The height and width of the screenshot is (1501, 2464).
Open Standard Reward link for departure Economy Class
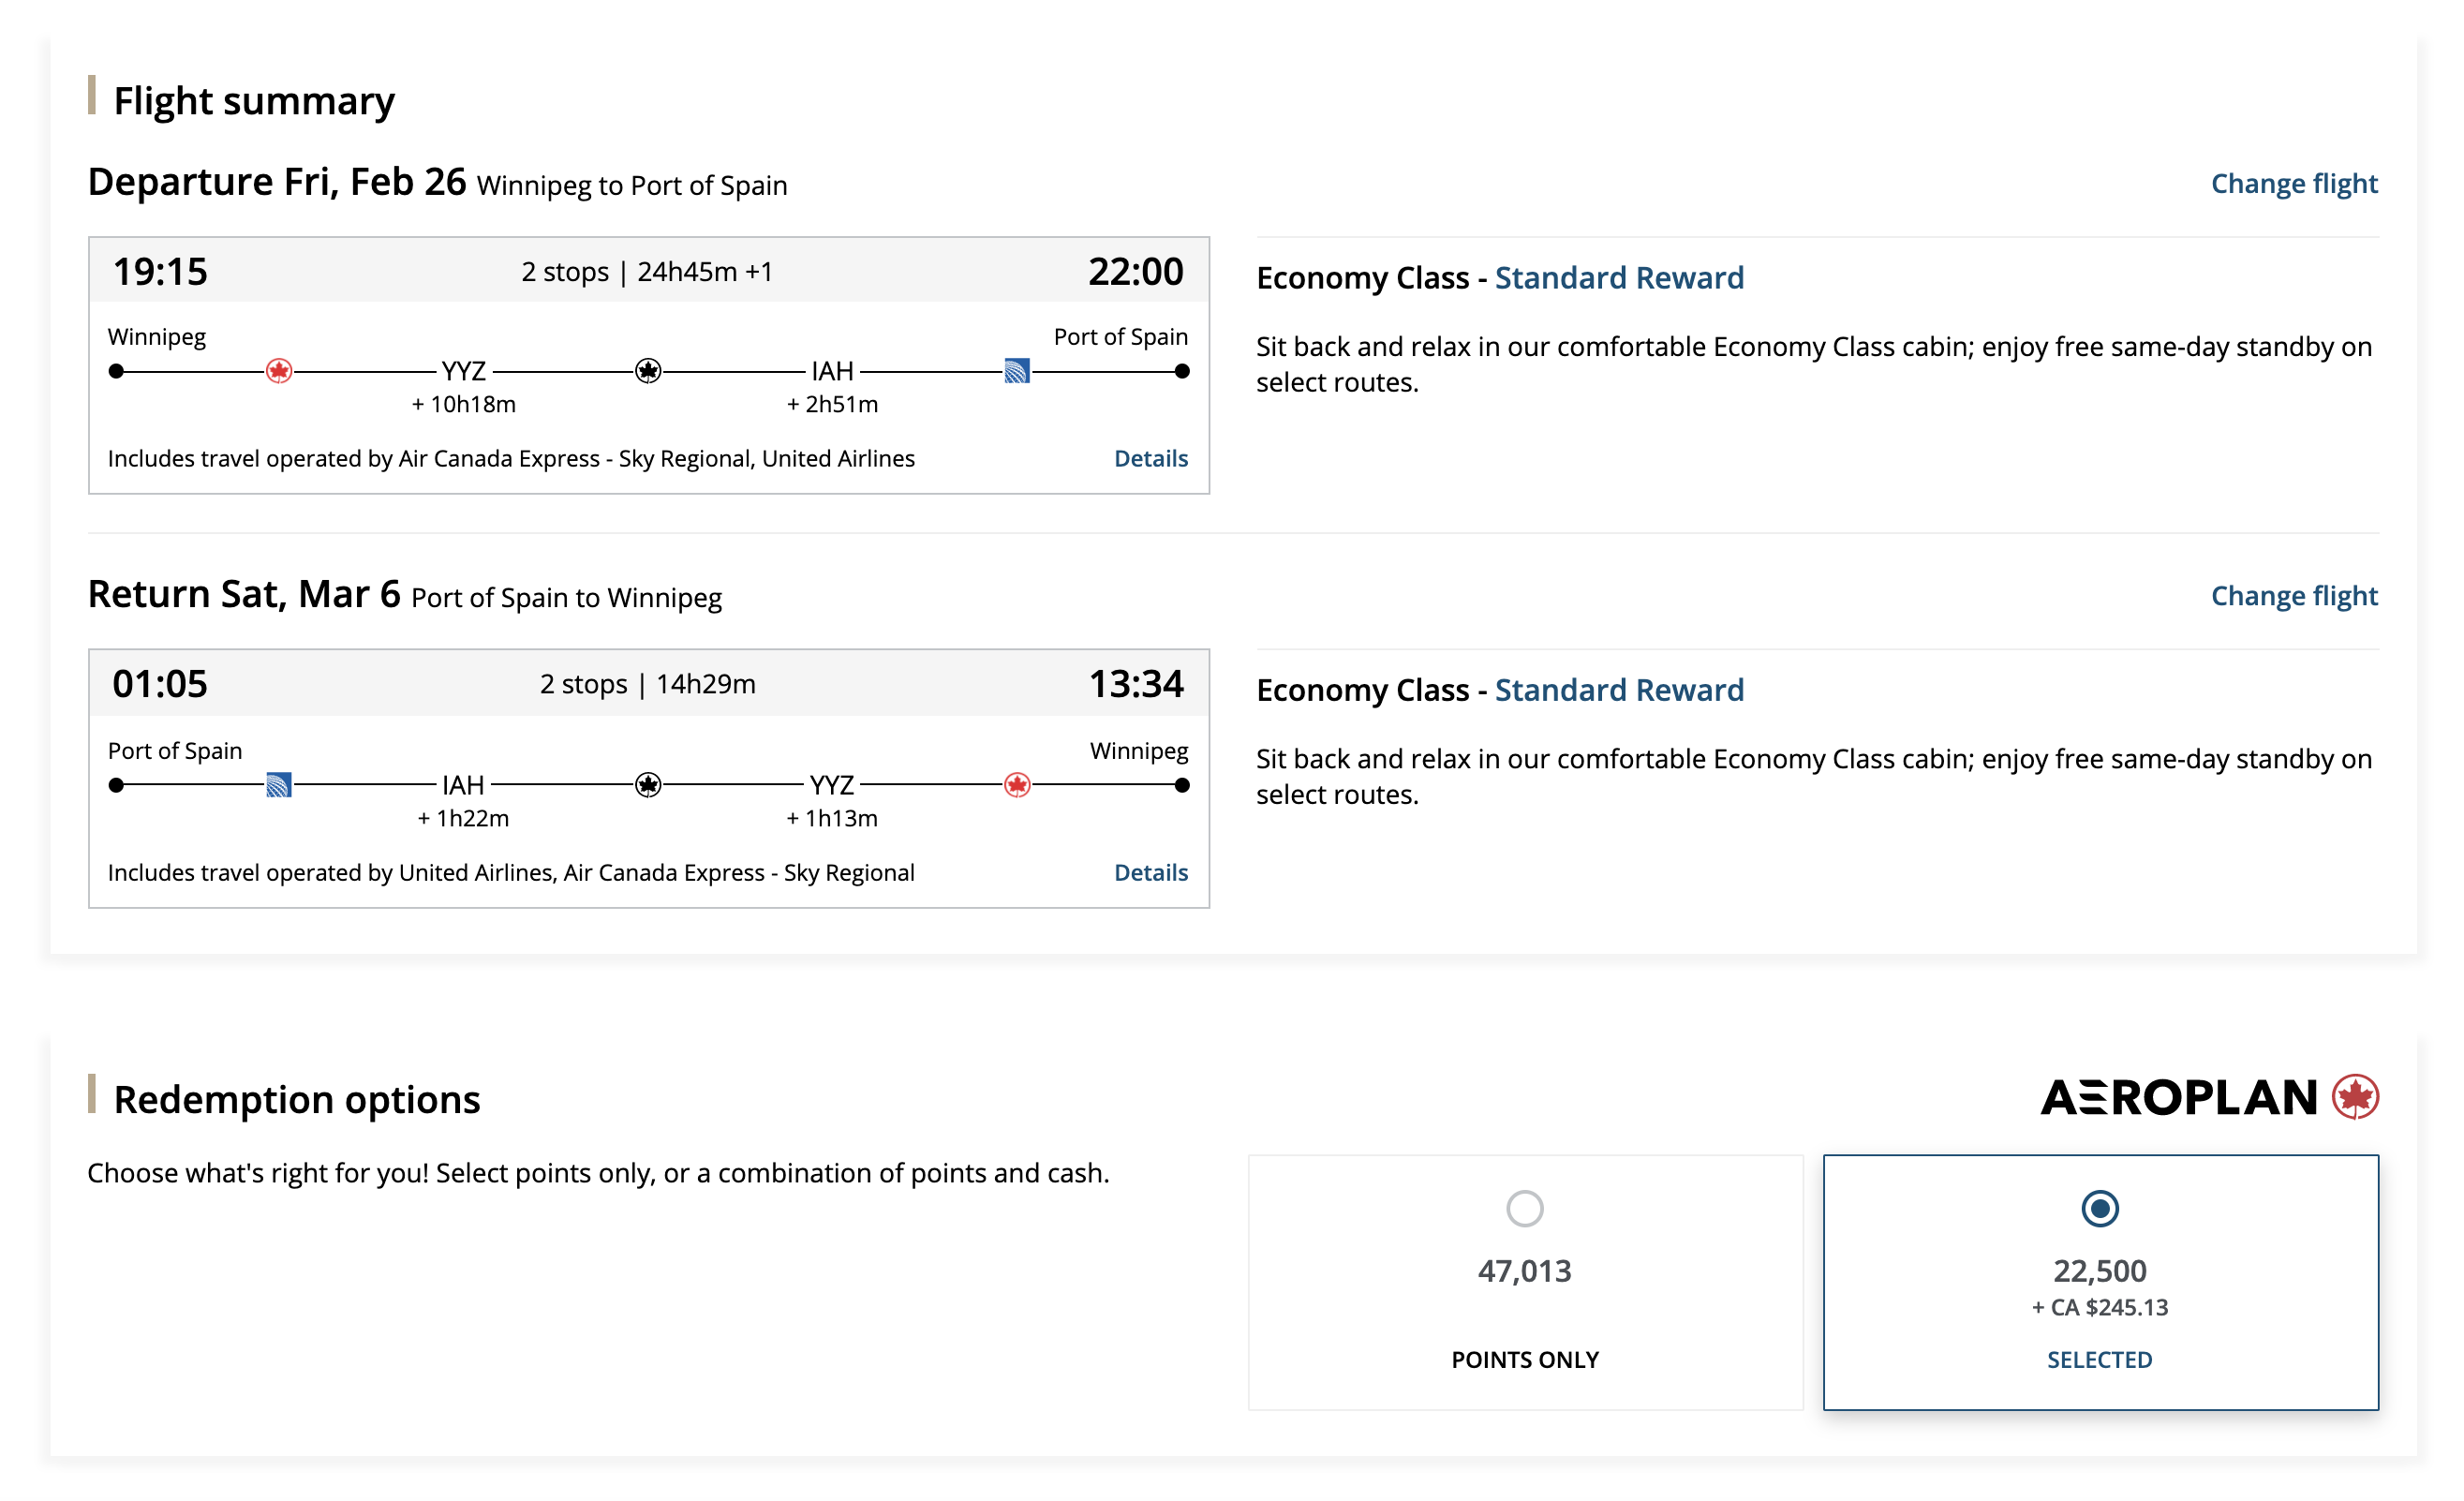click(1618, 277)
